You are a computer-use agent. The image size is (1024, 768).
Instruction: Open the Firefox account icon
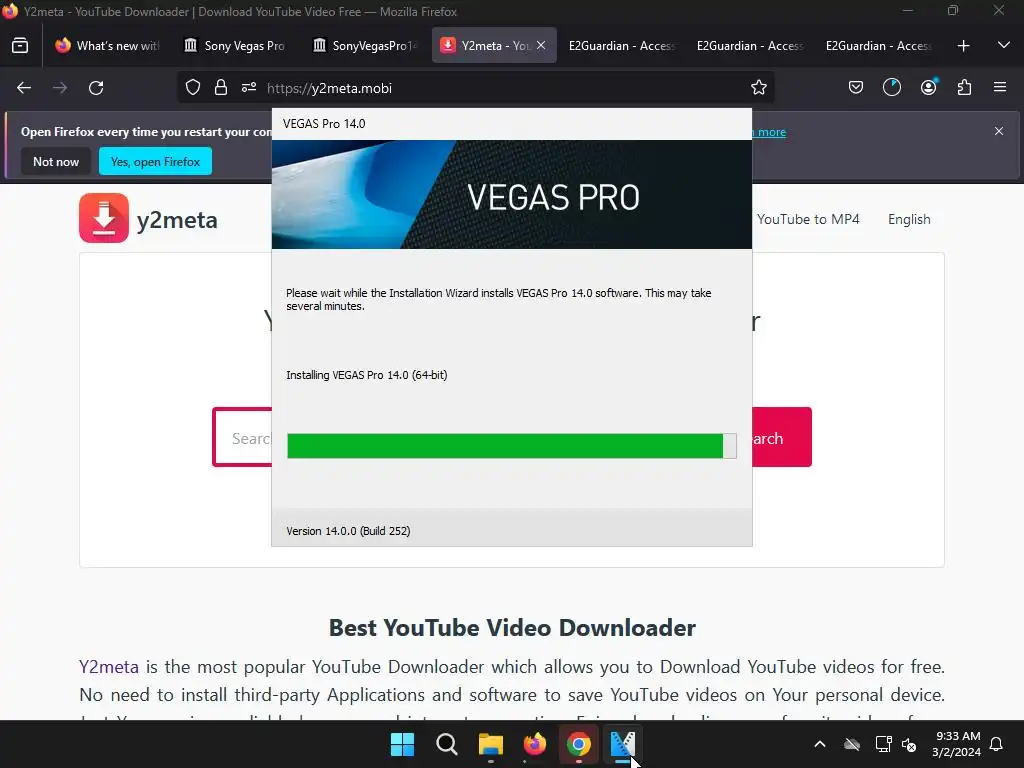pos(928,88)
